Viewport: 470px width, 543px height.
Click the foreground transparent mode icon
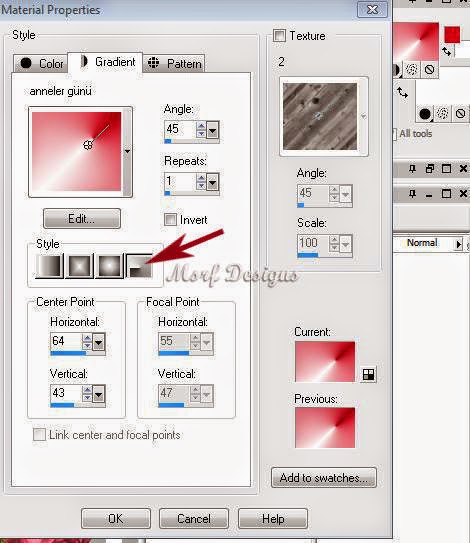coord(429,70)
